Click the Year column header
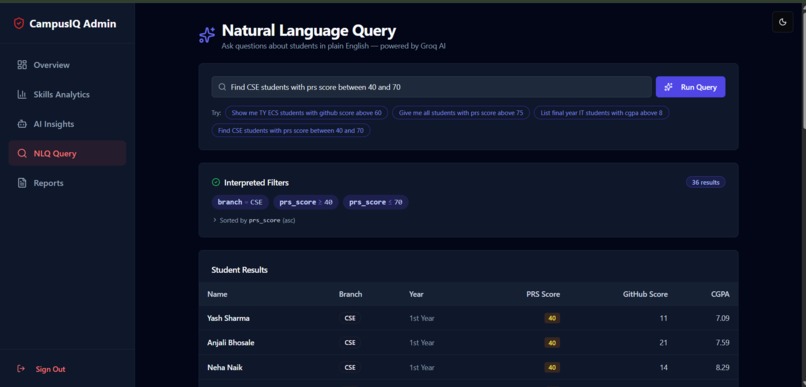 point(416,294)
